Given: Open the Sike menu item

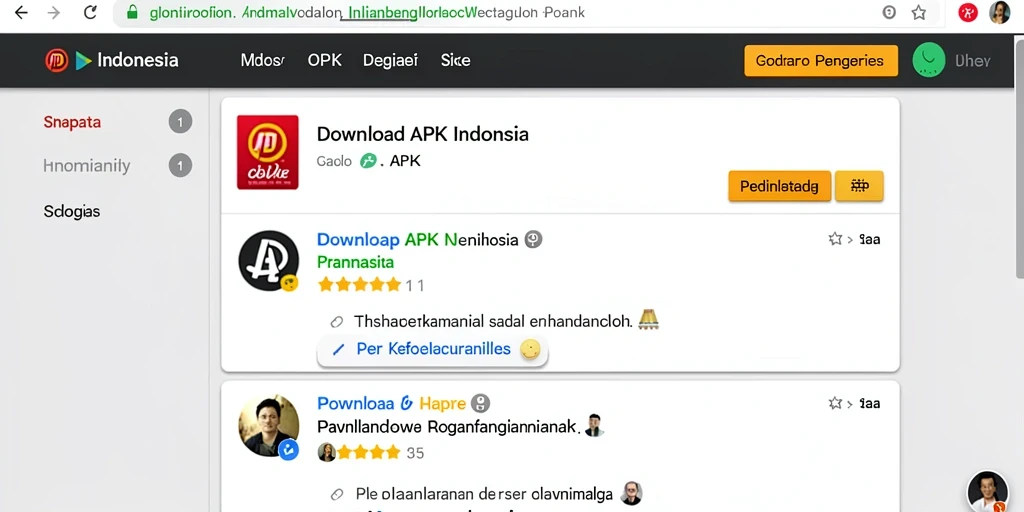Looking at the screenshot, I should (x=455, y=61).
